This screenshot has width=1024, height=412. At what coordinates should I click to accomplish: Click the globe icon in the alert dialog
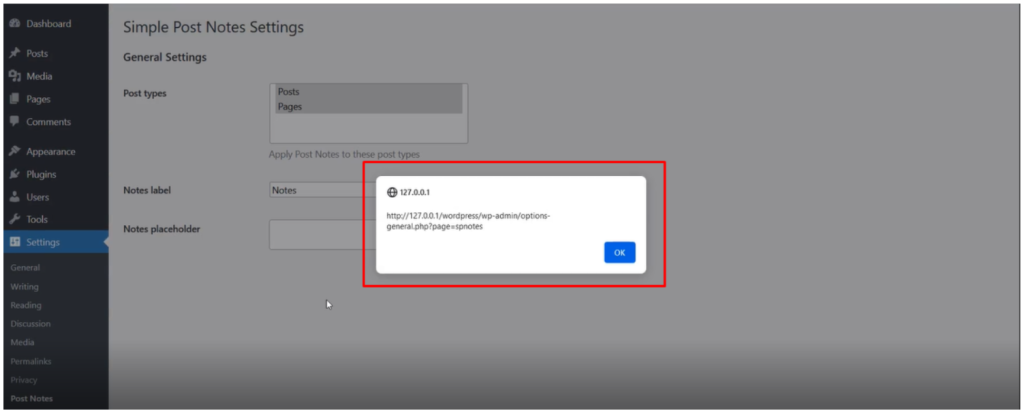(x=392, y=193)
